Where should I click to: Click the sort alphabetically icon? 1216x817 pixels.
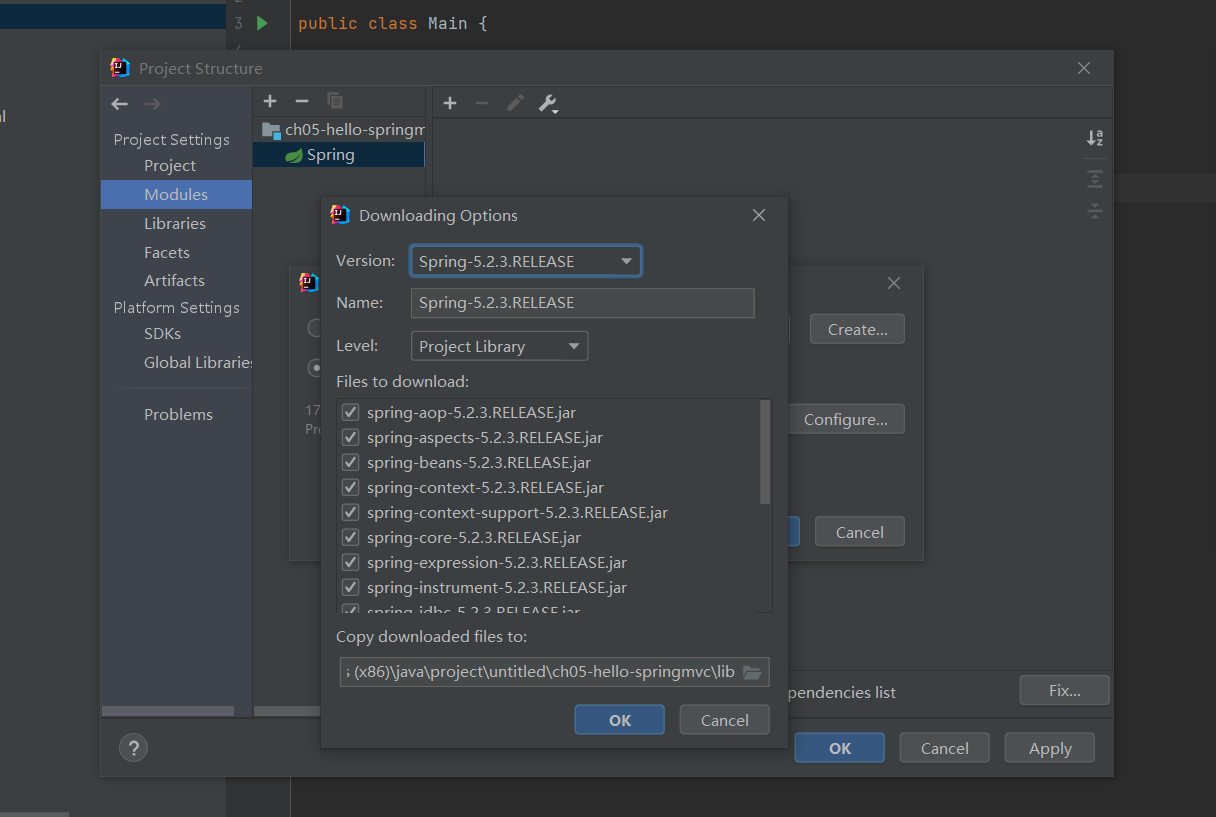[x=1095, y=138]
